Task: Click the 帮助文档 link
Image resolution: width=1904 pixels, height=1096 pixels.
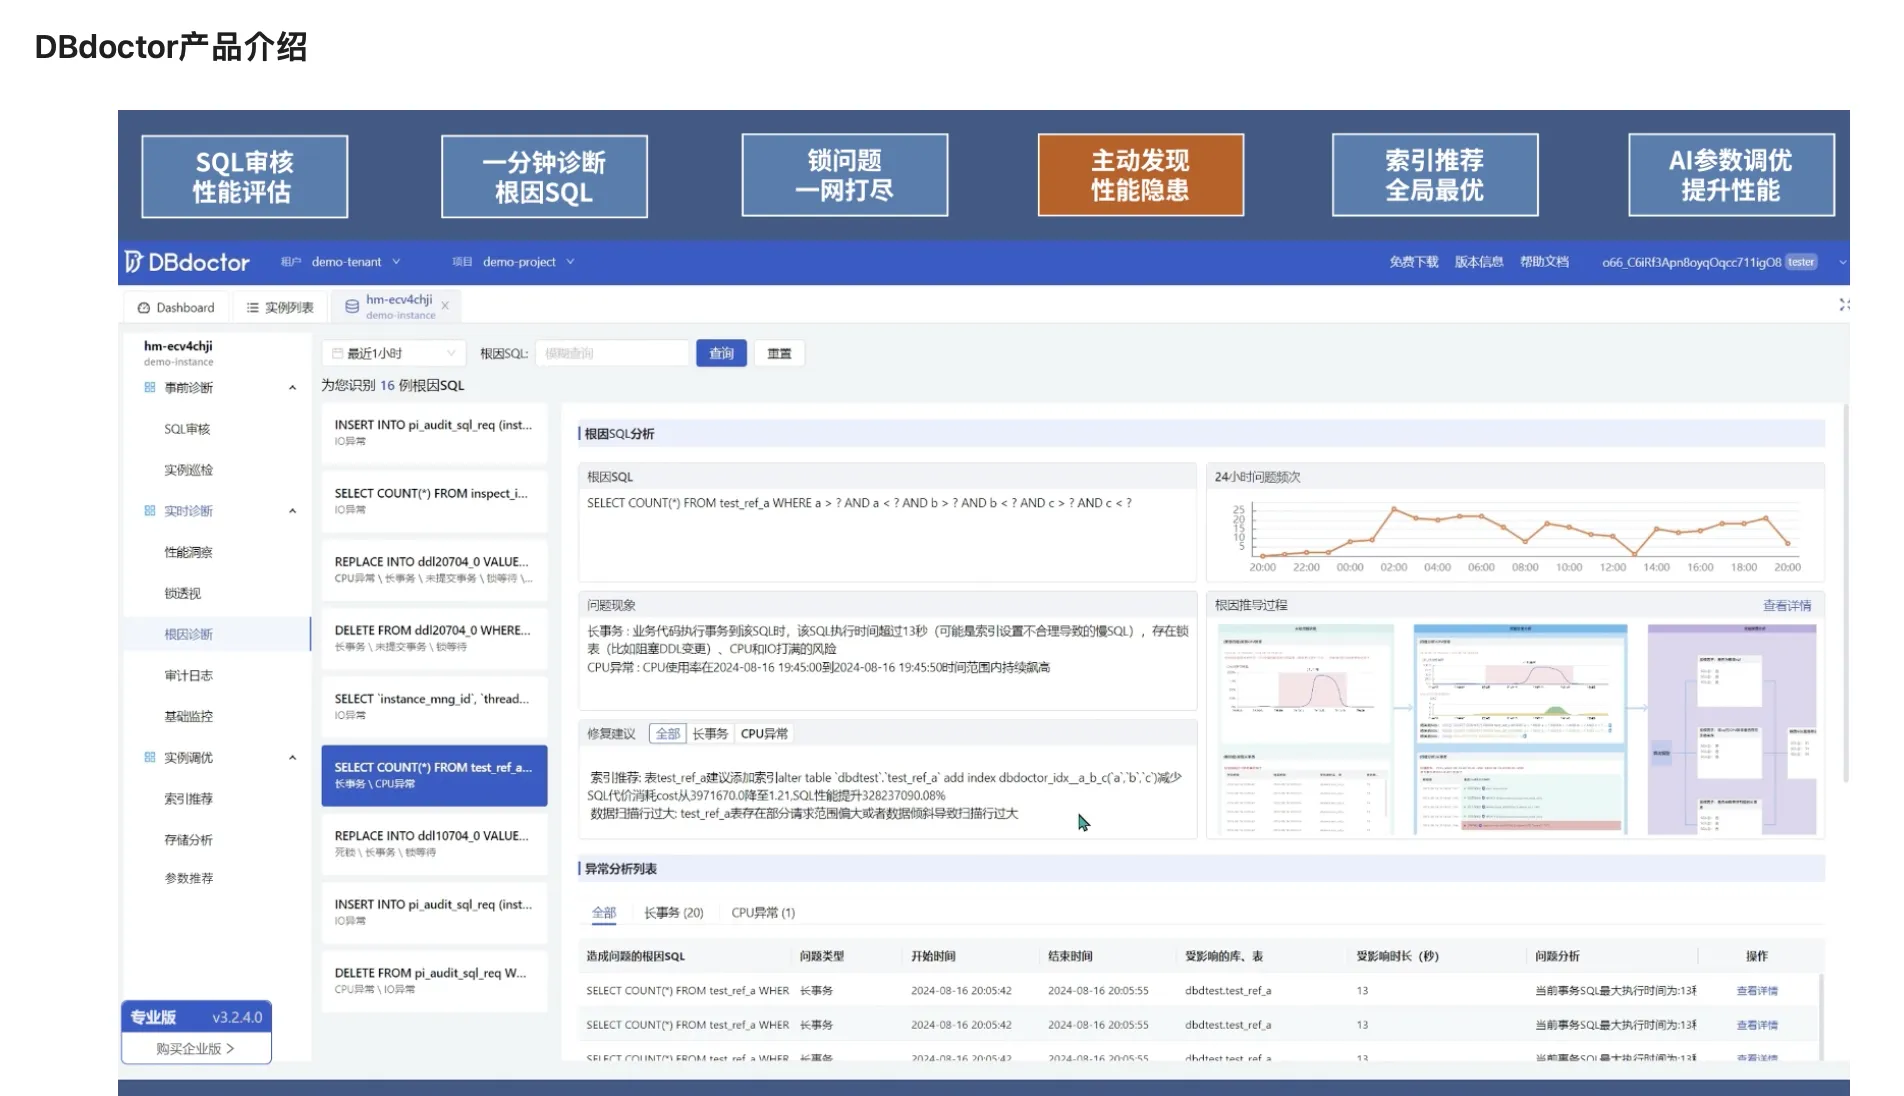Action: click(1544, 262)
